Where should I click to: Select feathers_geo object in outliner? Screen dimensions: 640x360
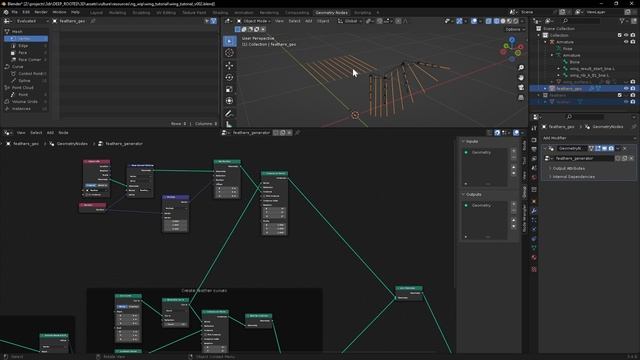pos(569,89)
